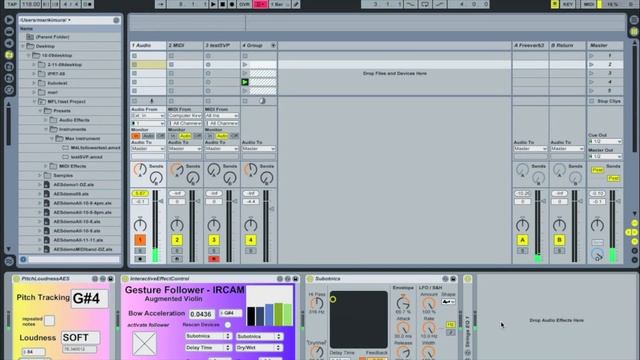Expand the Samples folder
The image size is (640, 360).
(x=40, y=175)
